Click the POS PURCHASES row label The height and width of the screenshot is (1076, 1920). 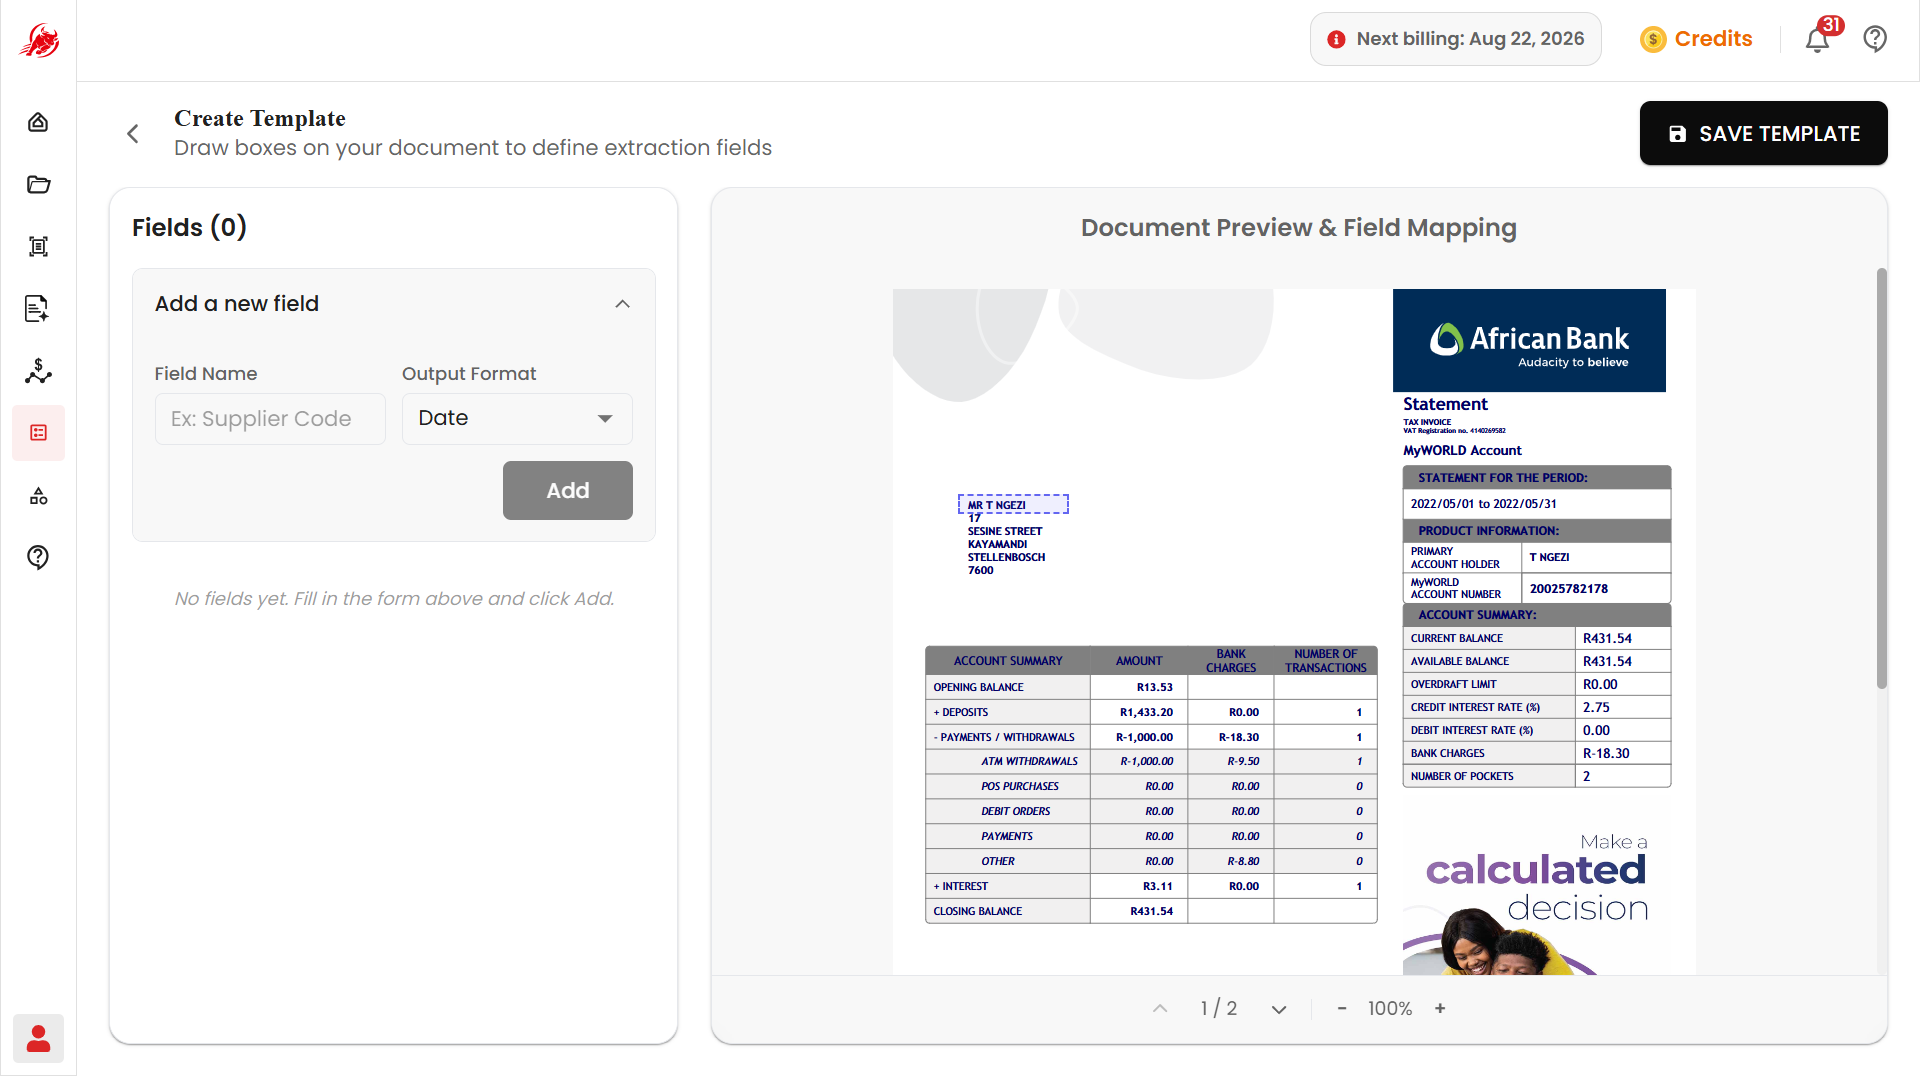point(1019,786)
